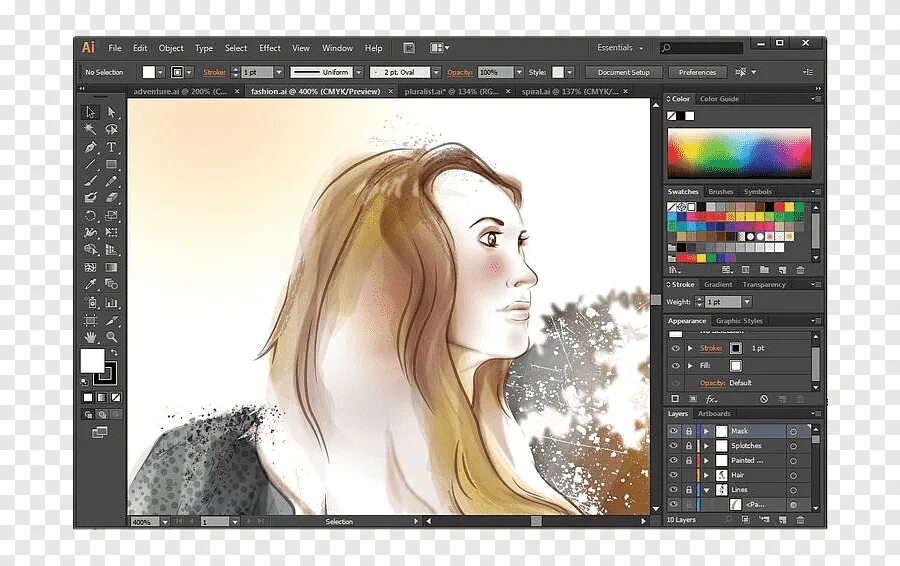
Task: Open the Effect menu
Action: tap(270, 48)
